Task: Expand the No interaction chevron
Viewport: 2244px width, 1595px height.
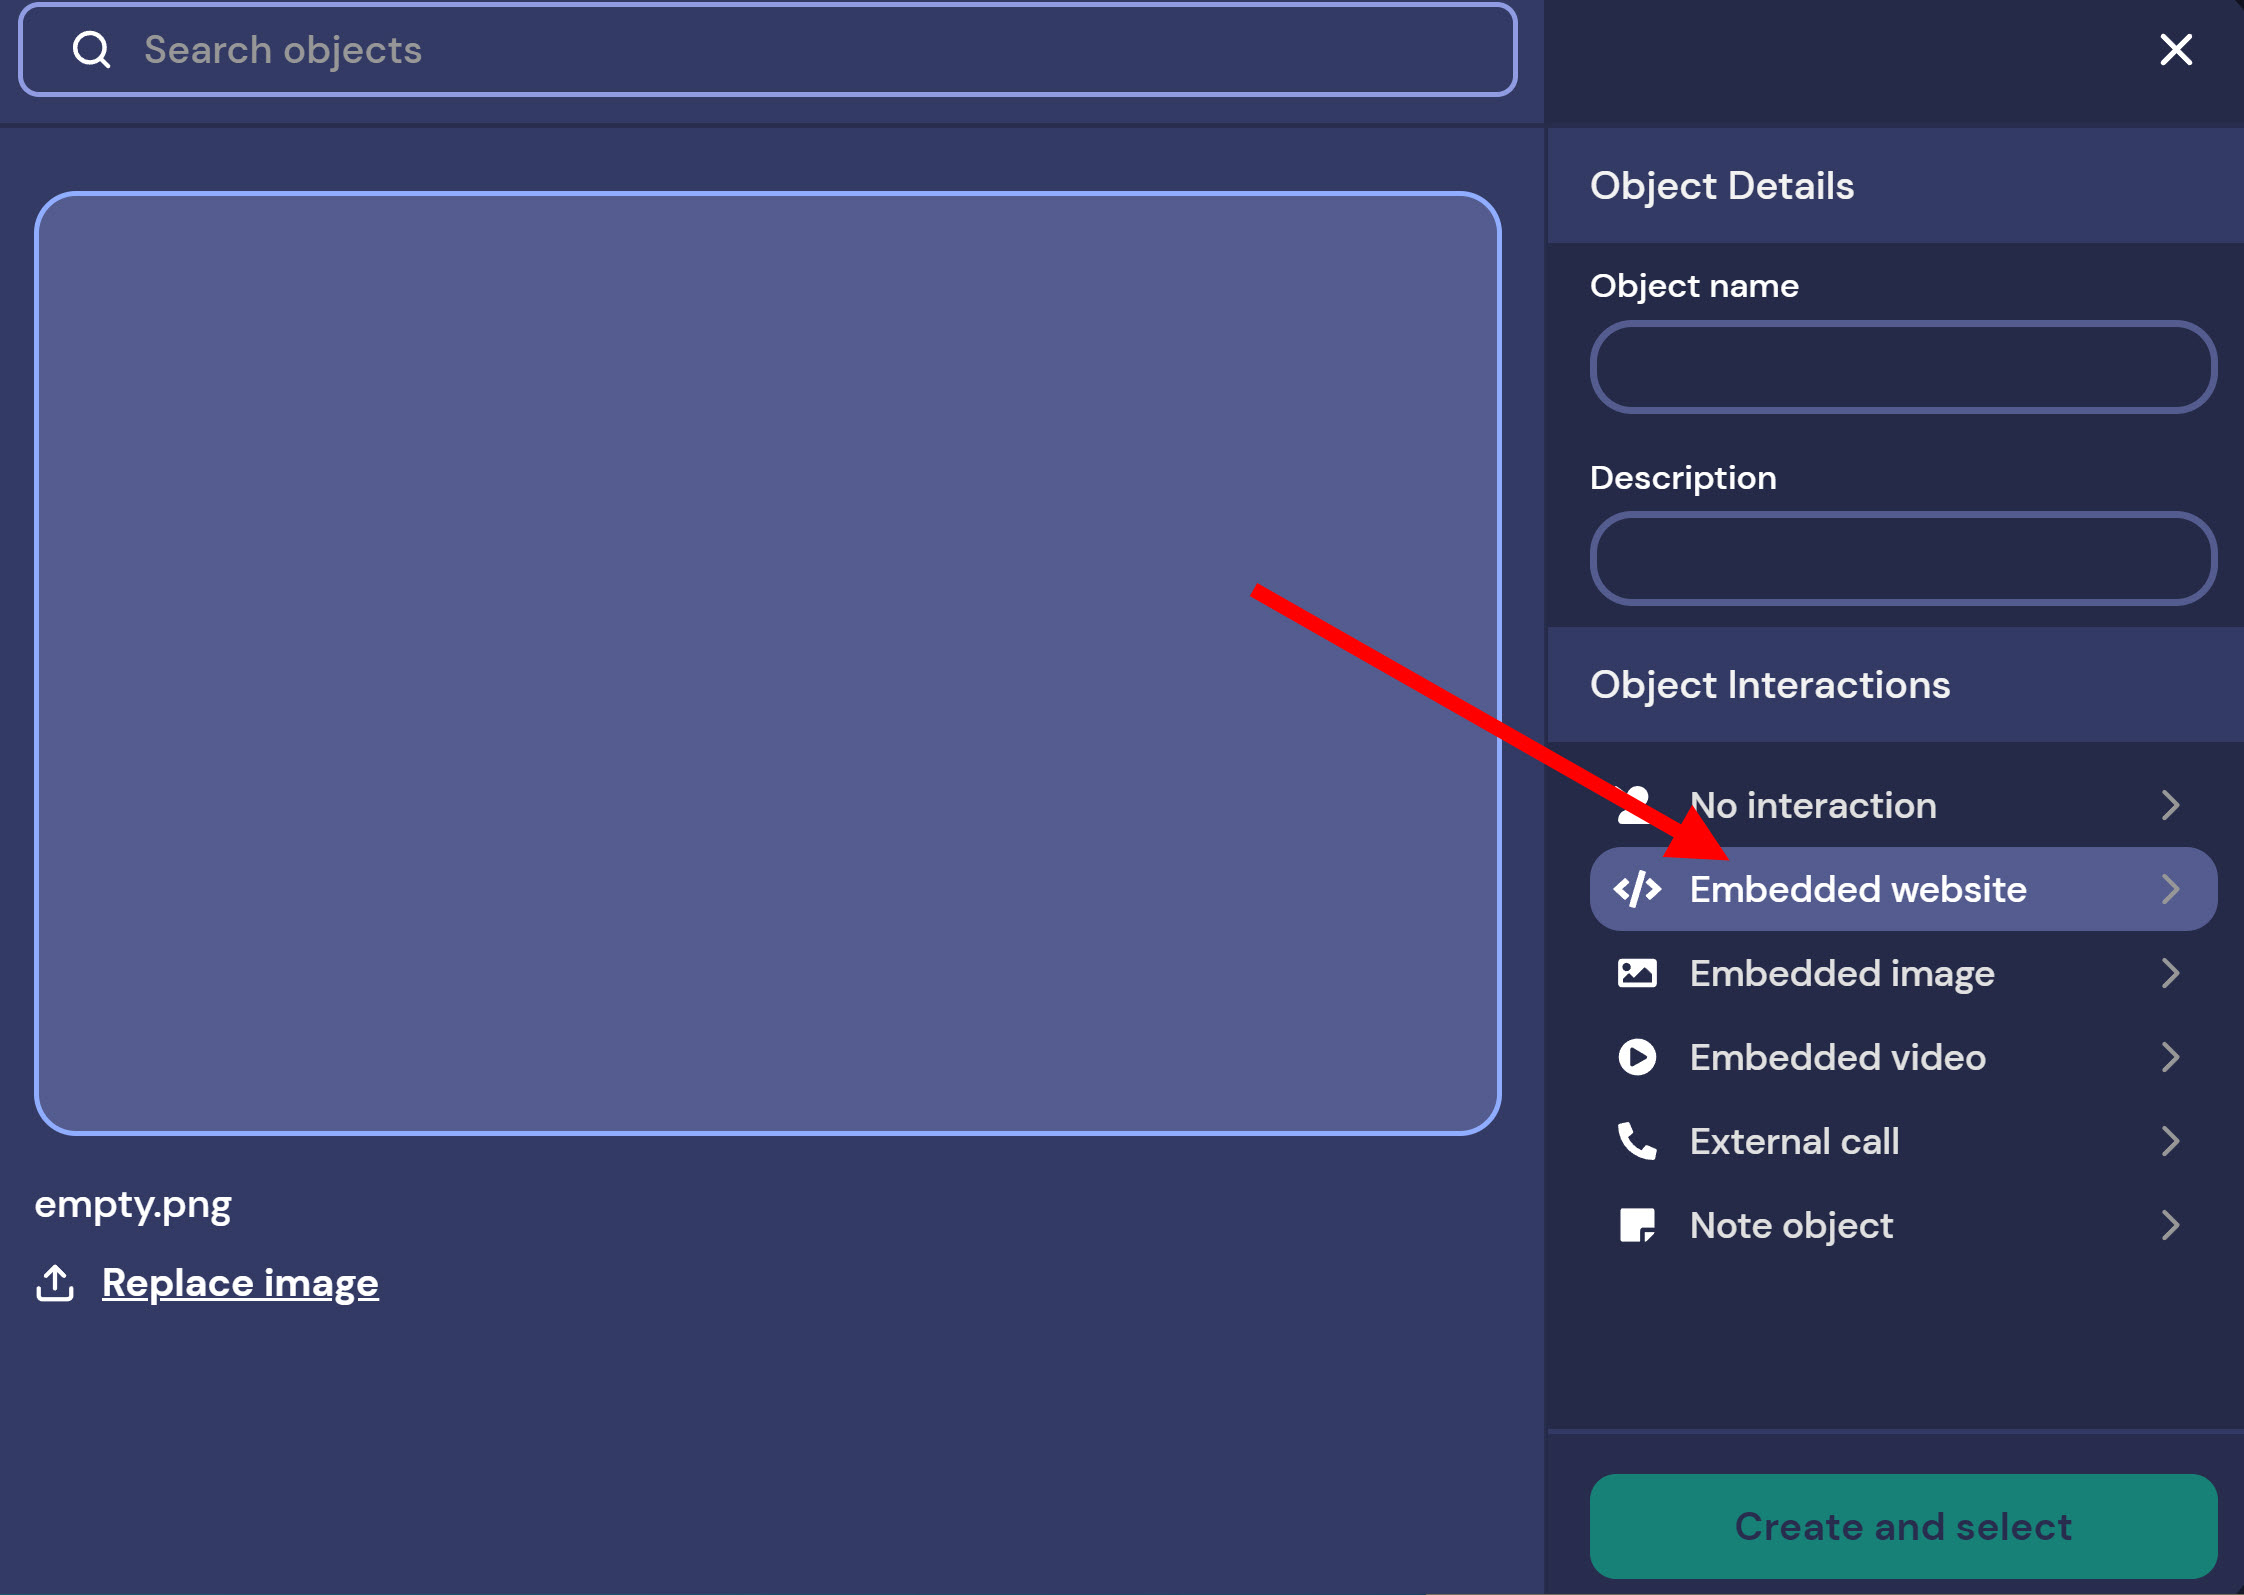Action: pos(2170,805)
